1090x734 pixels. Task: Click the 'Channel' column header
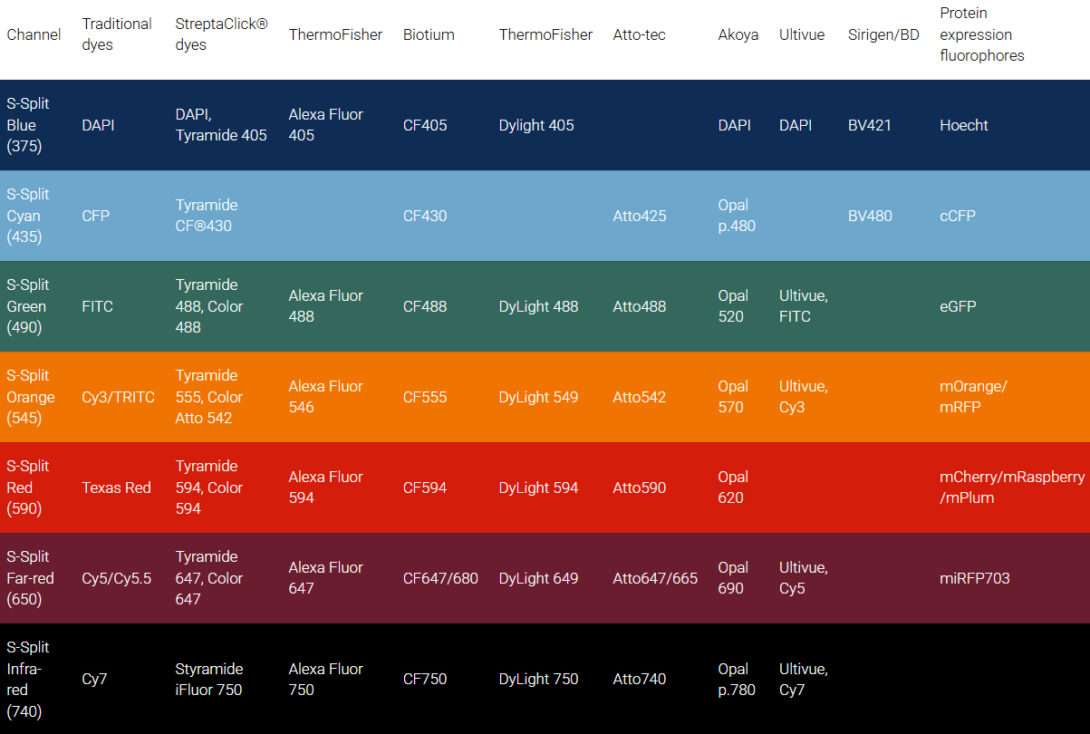click(33, 35)
